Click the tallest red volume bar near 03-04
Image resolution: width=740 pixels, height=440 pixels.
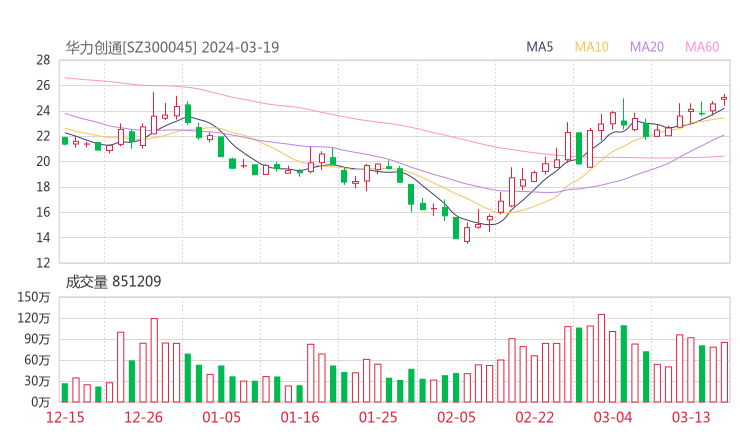(601, 358)
